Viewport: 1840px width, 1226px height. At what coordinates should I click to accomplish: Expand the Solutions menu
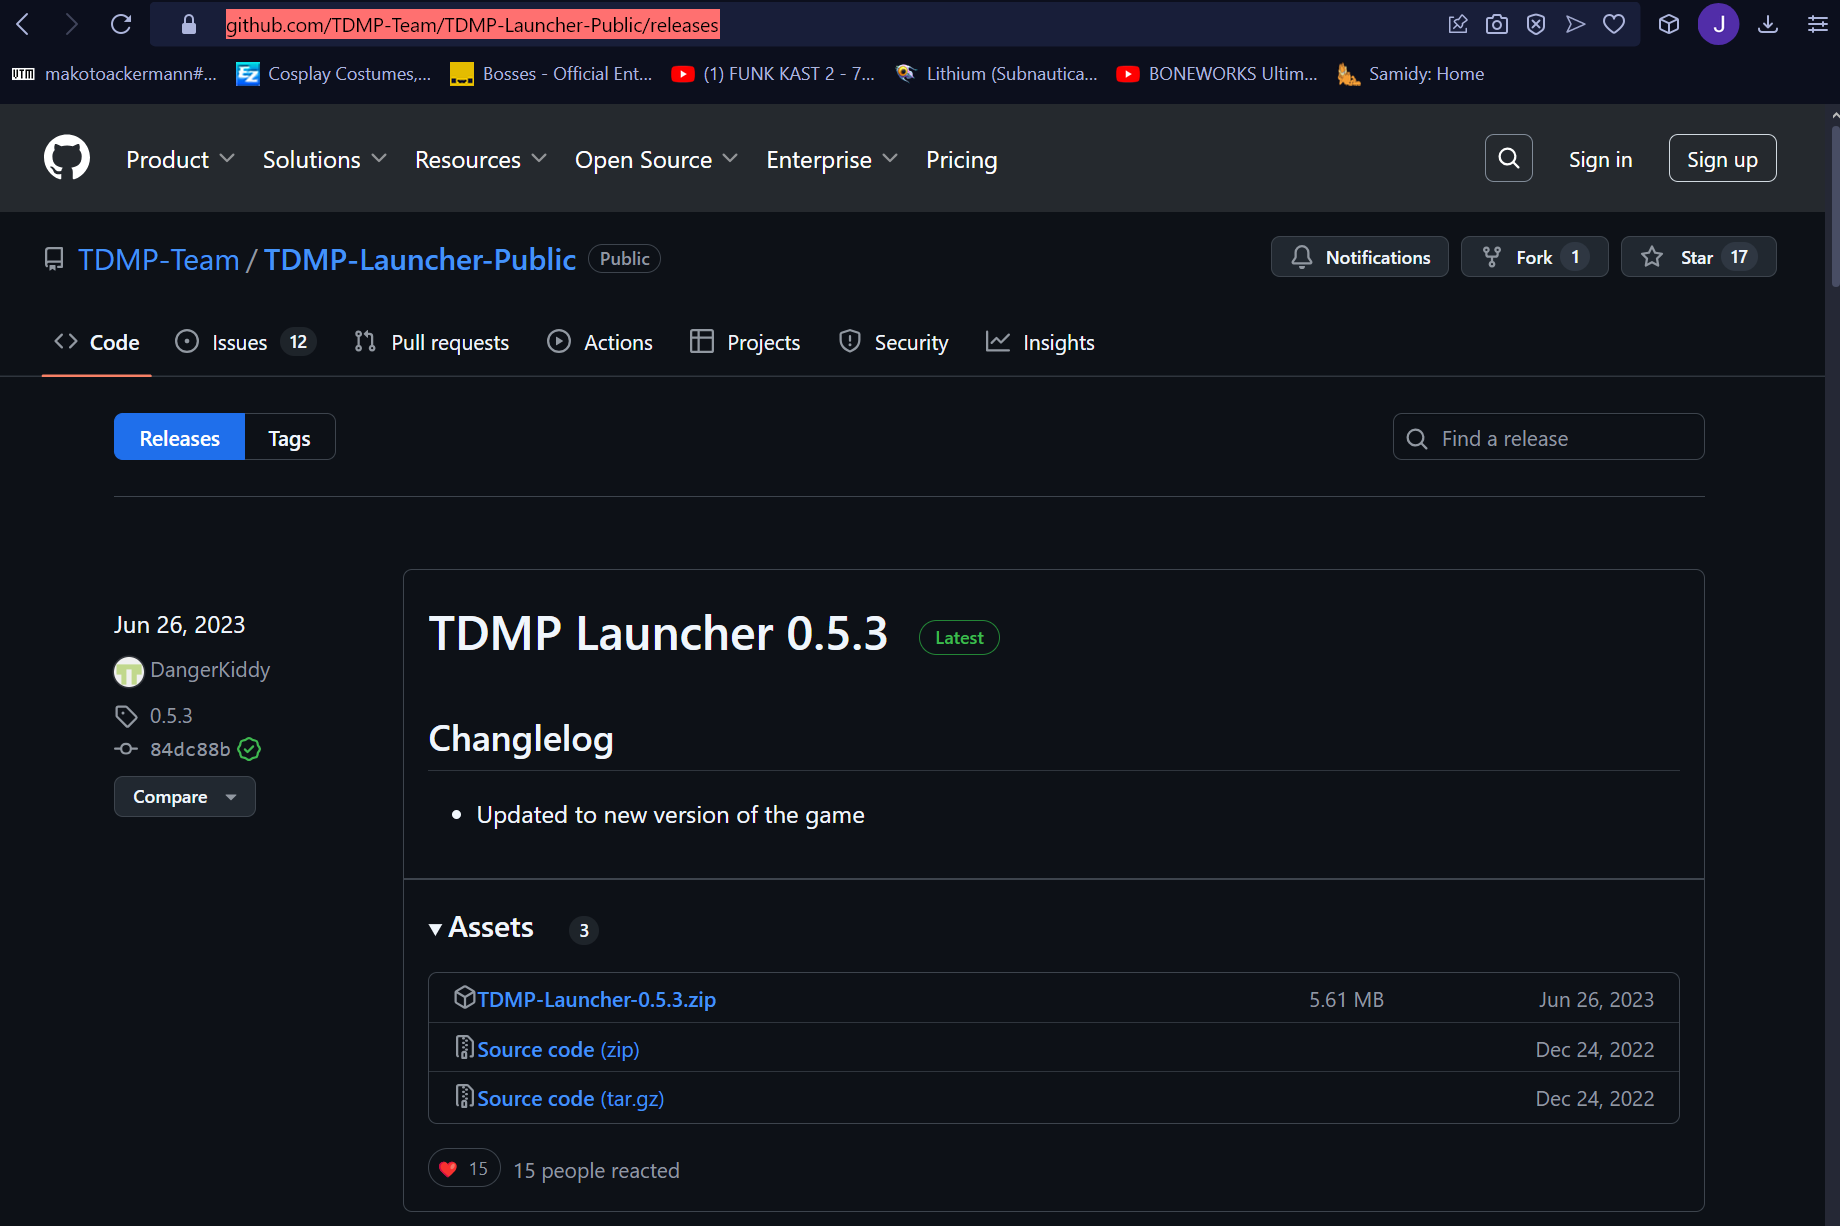tap(324, 159)
